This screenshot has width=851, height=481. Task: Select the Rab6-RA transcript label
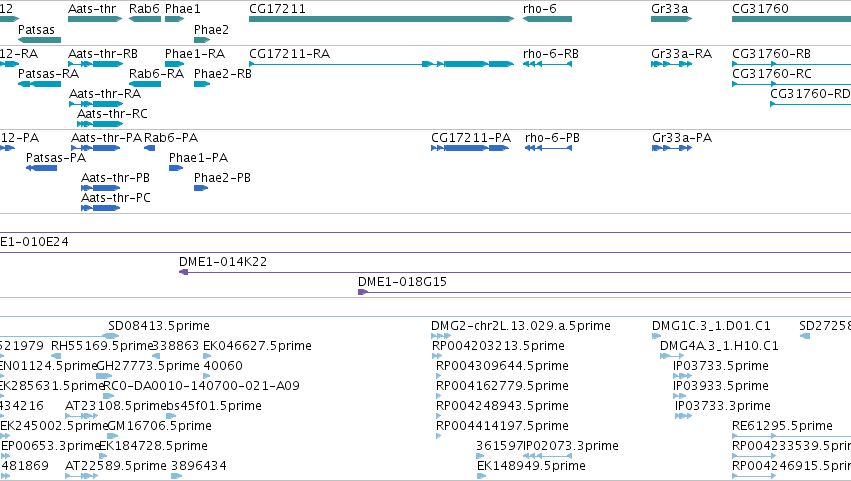click(156, 74)
